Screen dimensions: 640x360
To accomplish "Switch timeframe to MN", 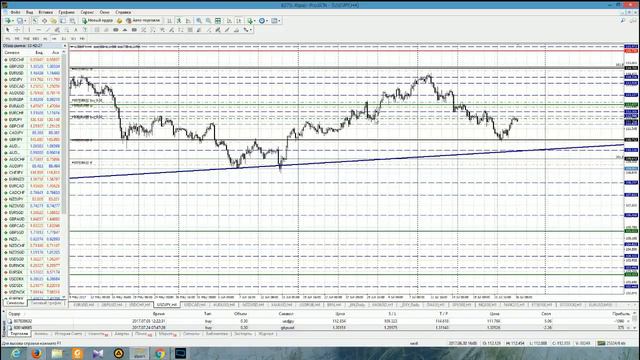I will click(x=82, y=38).
